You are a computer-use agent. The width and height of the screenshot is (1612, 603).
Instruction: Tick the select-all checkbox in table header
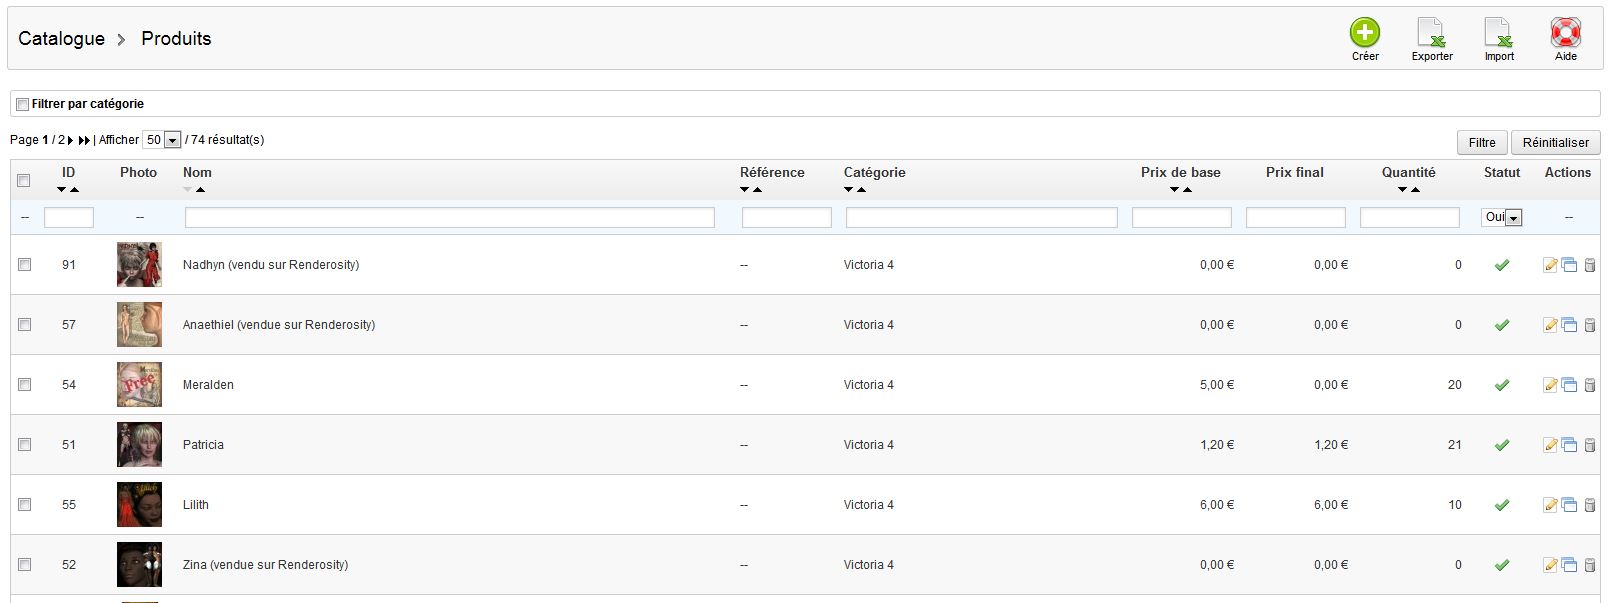pos(24,181)
